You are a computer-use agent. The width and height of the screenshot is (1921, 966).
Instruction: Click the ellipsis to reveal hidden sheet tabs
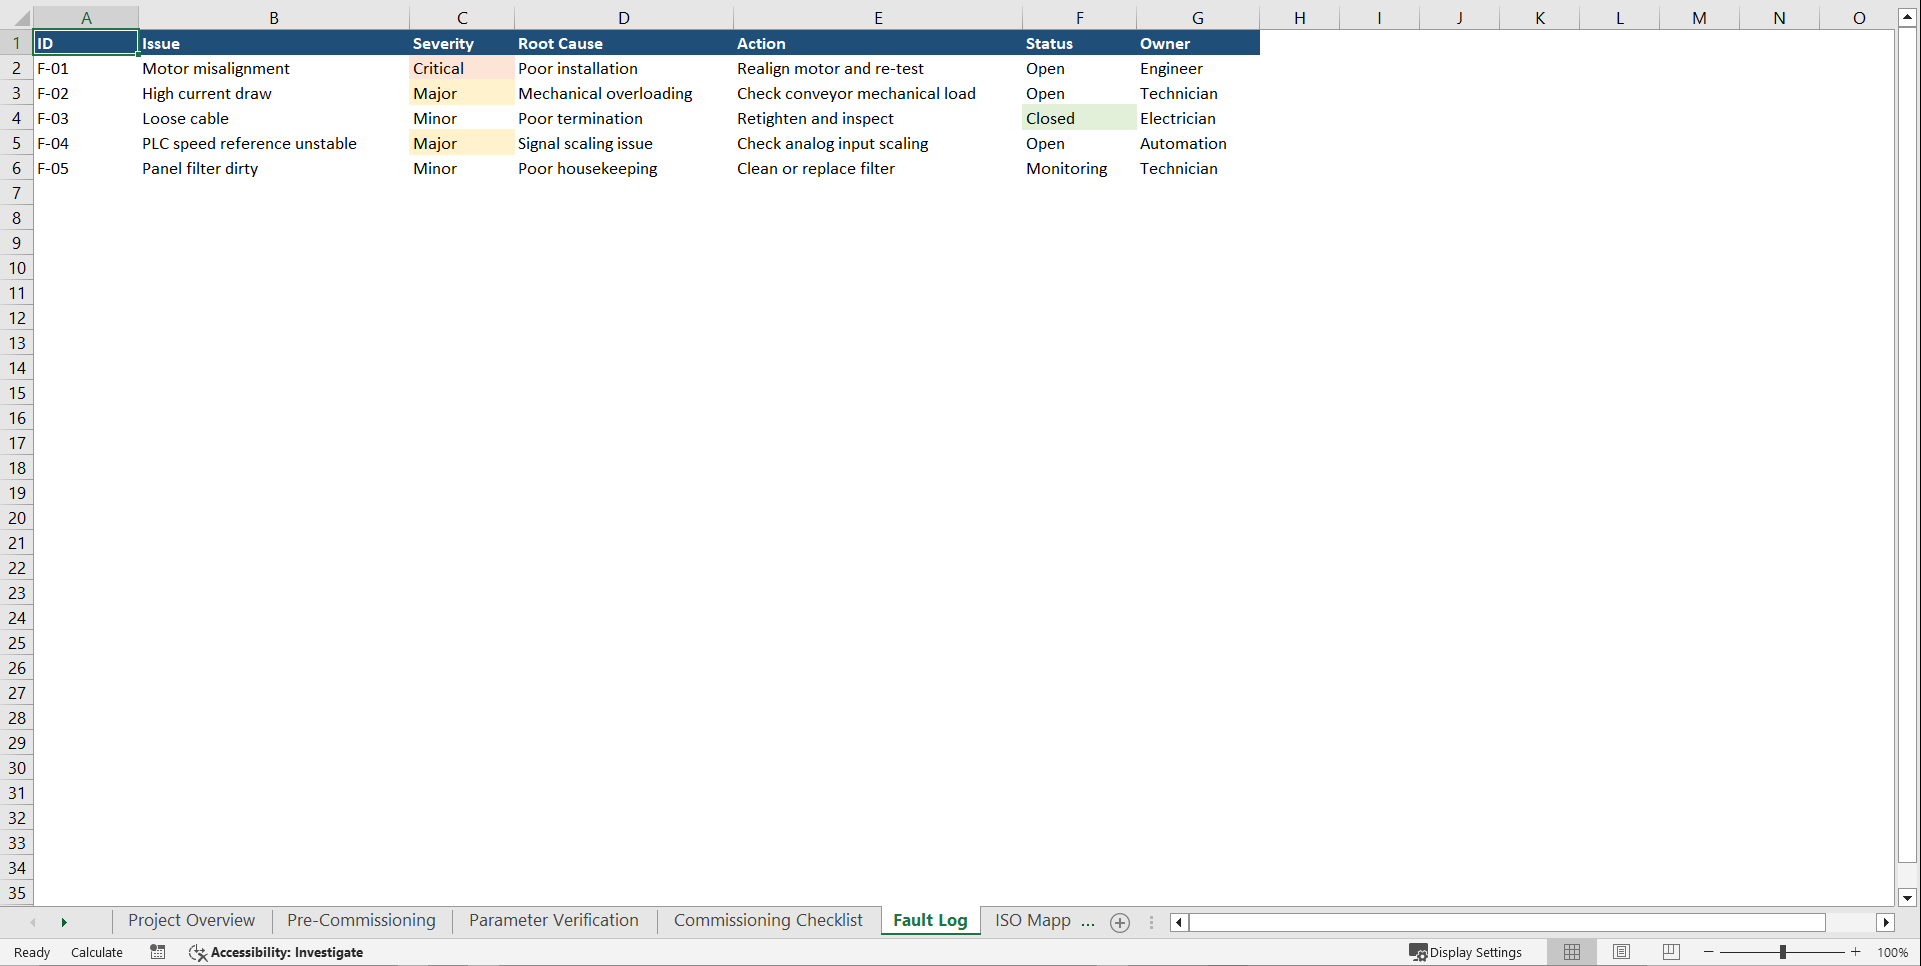click(1090, 922)
